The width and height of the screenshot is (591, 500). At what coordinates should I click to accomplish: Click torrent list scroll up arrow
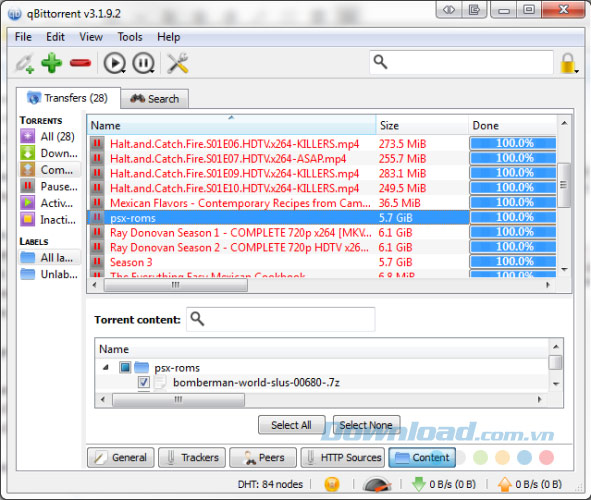coord(564,123)
